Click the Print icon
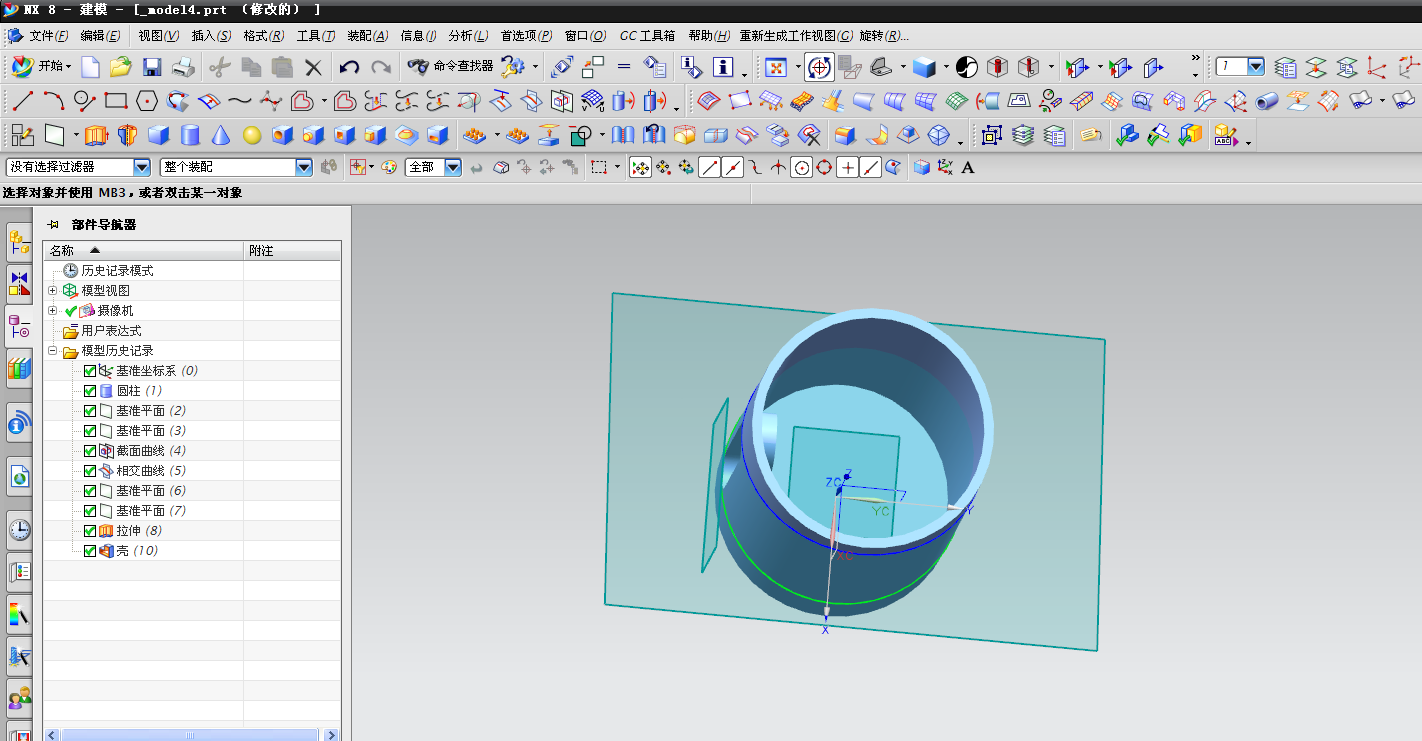 (183, 67)
